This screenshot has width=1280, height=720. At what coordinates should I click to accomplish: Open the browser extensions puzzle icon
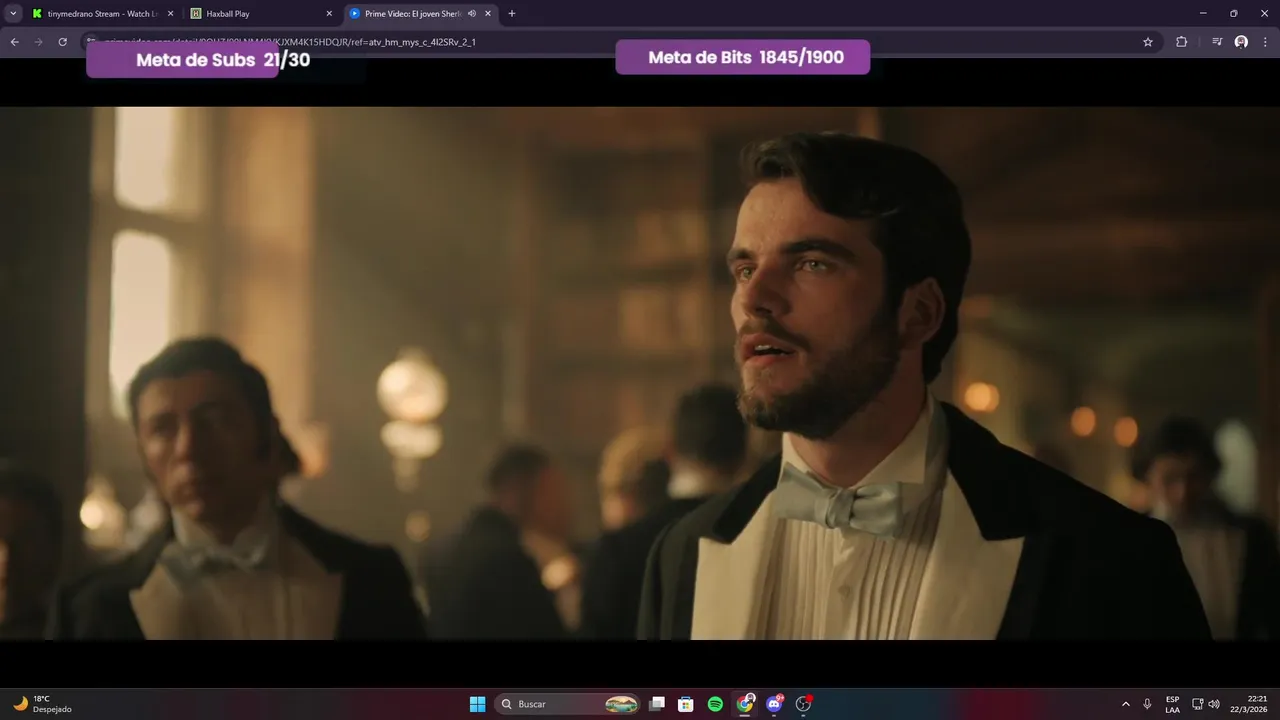[x=1181, y=42]
